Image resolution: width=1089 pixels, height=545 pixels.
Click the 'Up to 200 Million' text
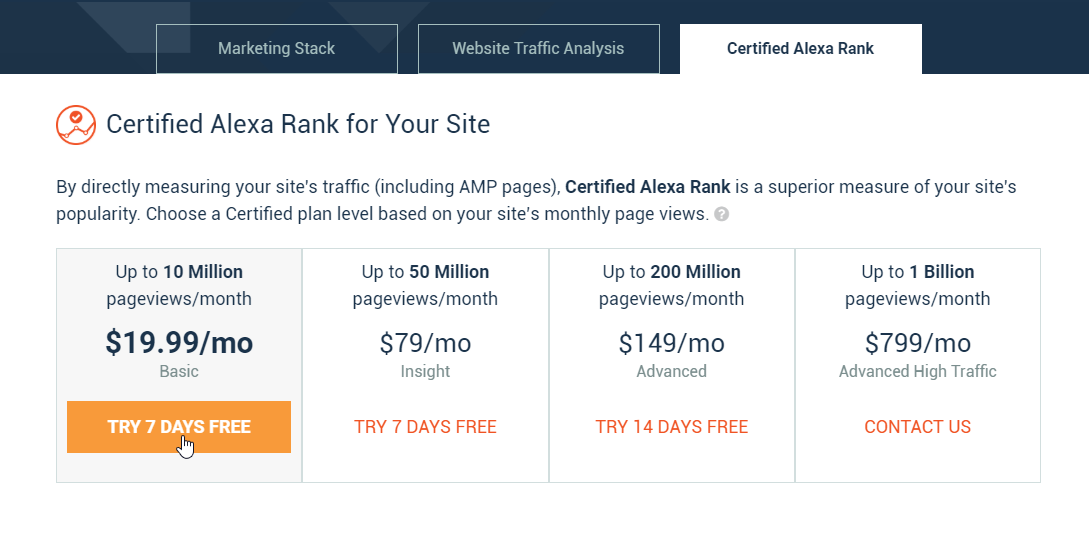(x=672, y=272)
